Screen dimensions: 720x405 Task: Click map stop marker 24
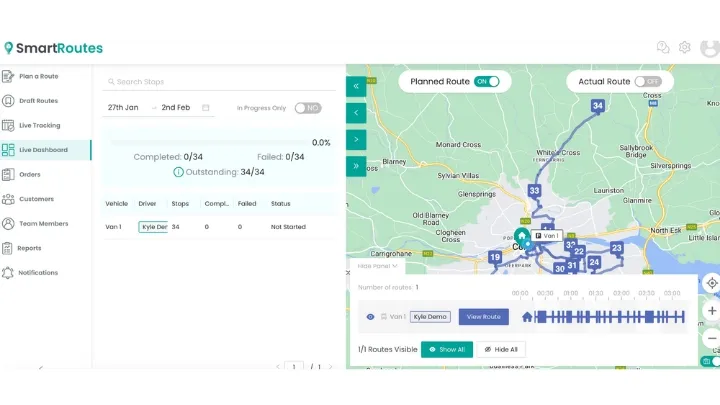point(594,262)
